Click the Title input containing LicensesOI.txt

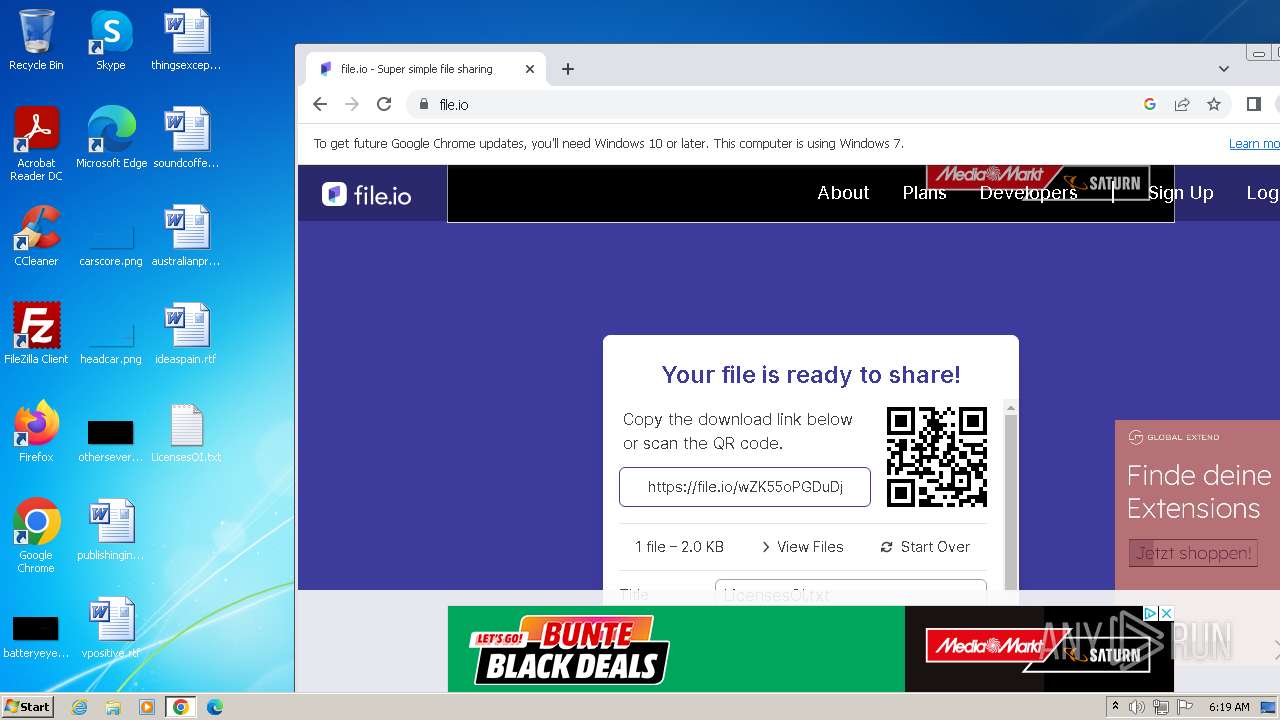click(851, 593)
